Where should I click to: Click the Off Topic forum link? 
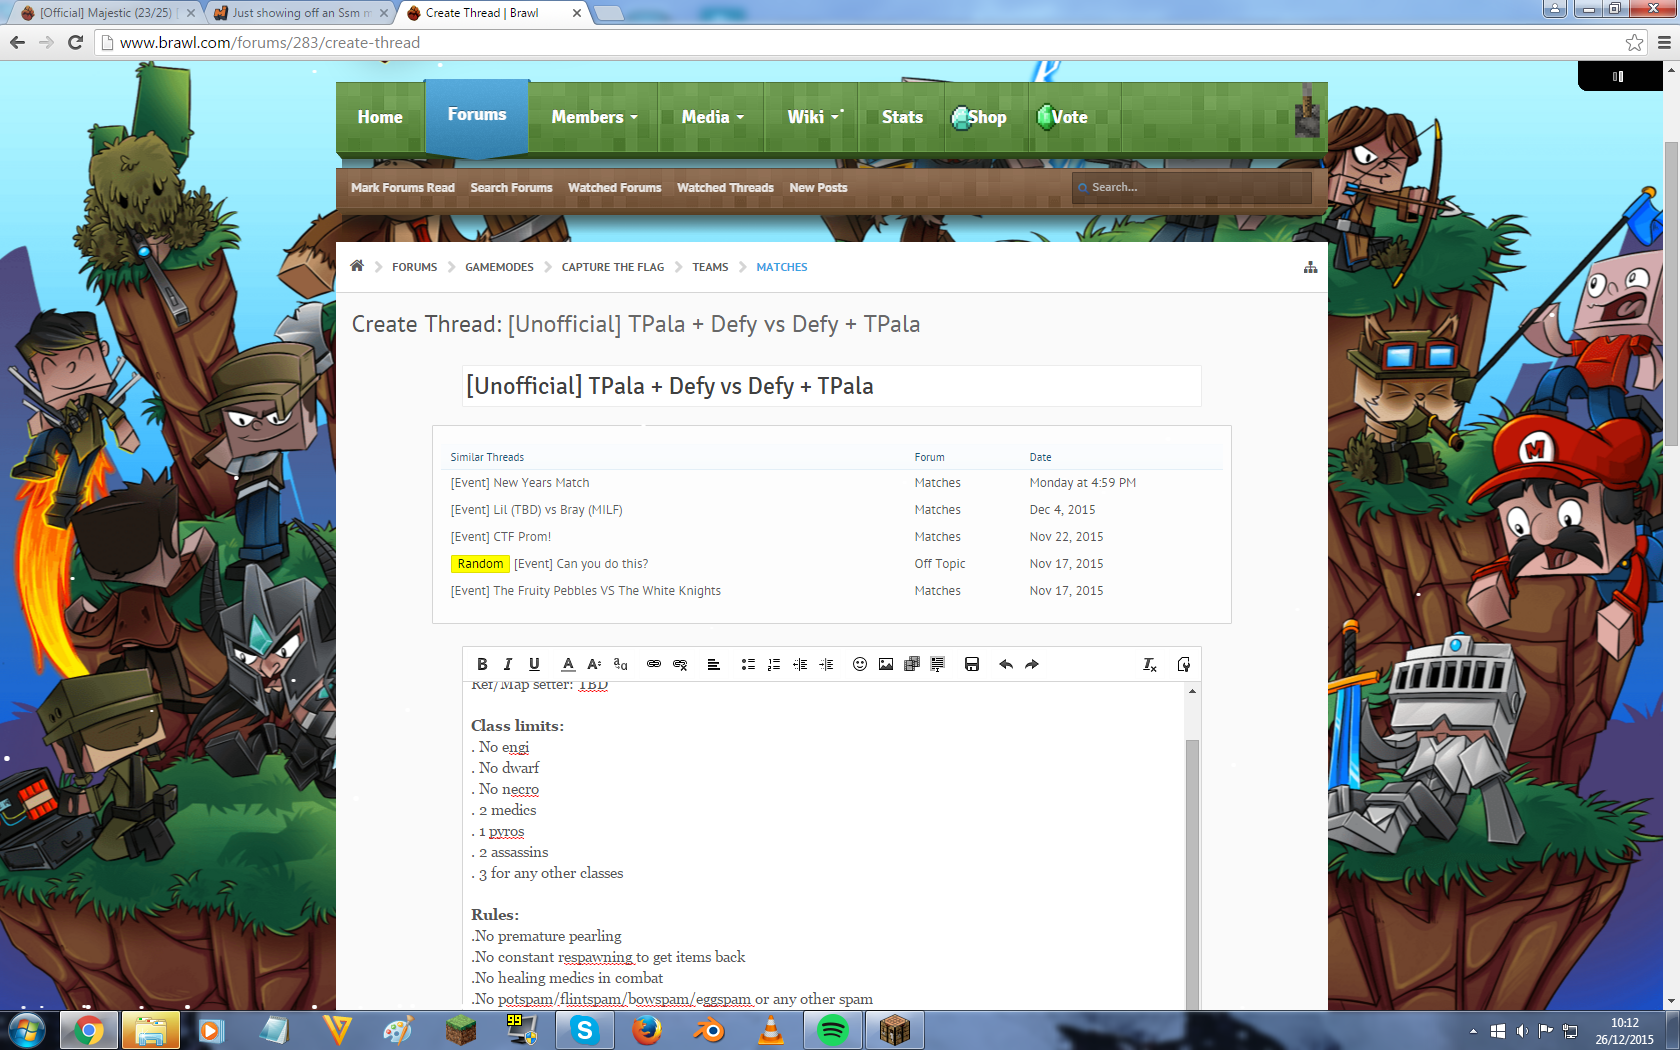point(940,564)
